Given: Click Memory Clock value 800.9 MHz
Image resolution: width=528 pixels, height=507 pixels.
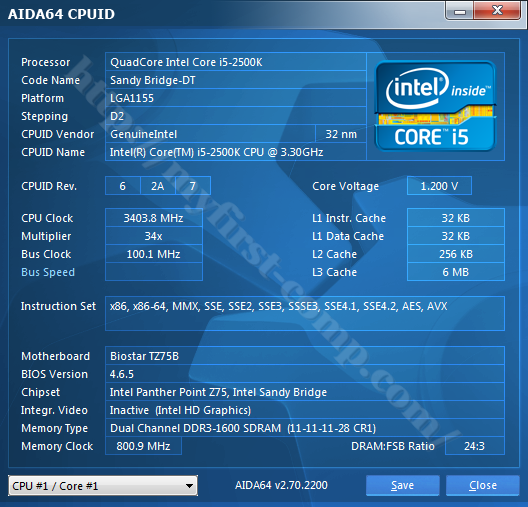Looking at the screenshot, I should [143, 446].
